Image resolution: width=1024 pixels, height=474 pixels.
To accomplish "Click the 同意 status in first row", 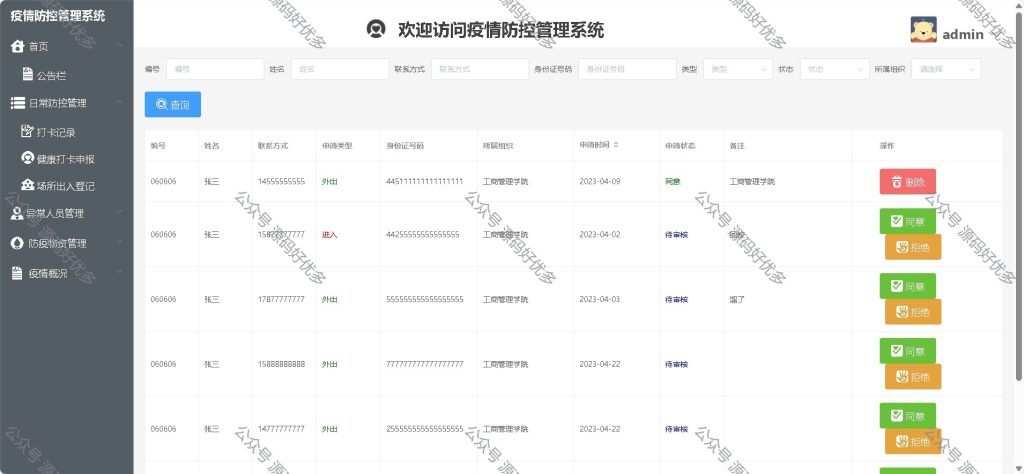I will pos(673,182).
